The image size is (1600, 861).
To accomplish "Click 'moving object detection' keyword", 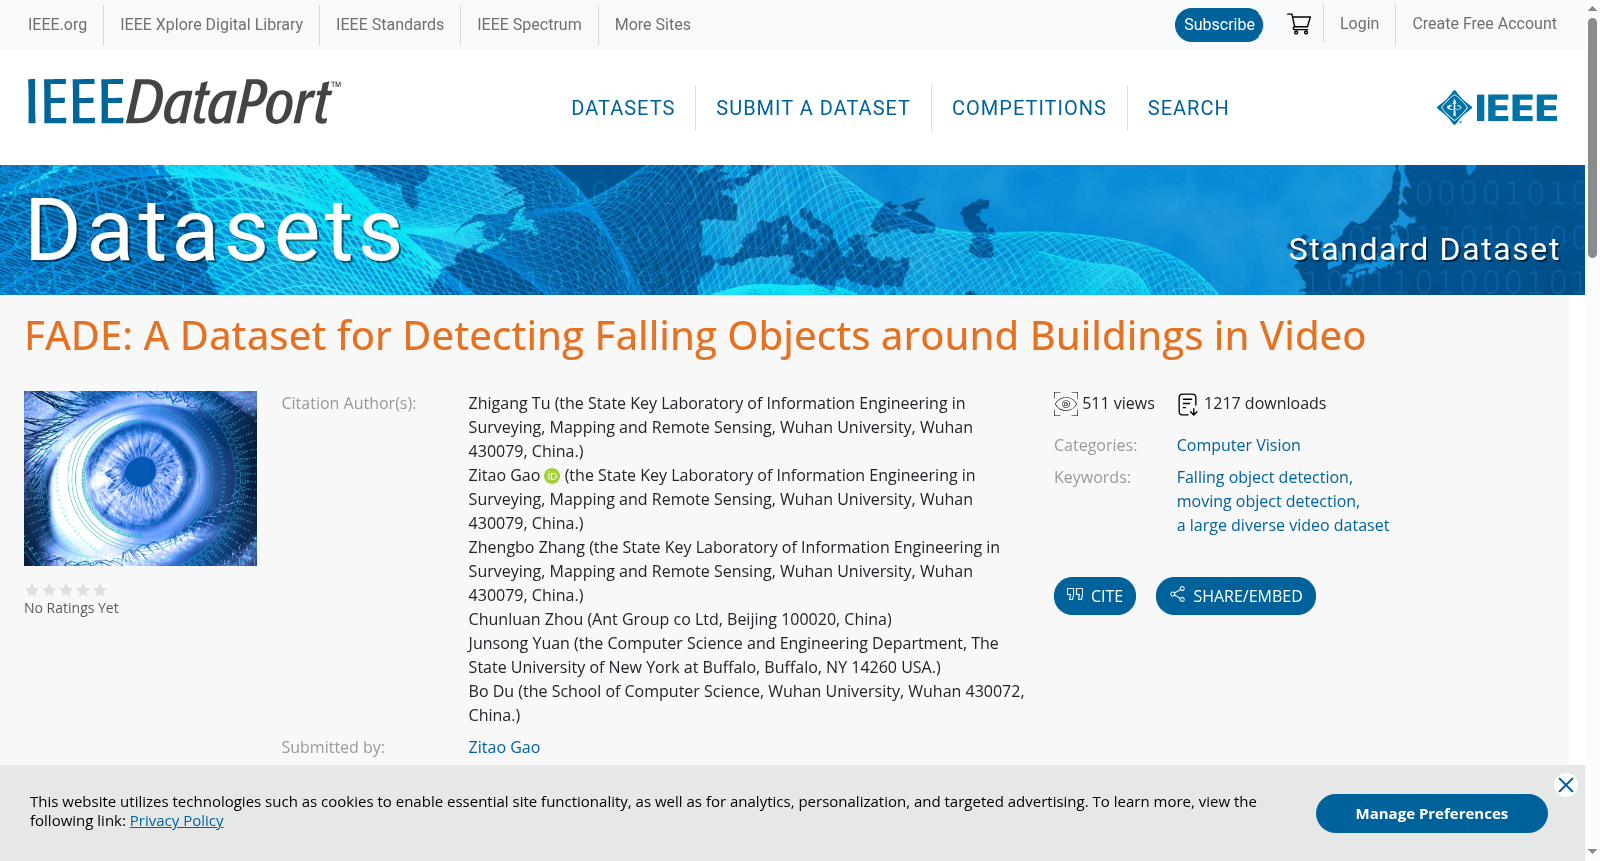I will (x=1268, y=502).
